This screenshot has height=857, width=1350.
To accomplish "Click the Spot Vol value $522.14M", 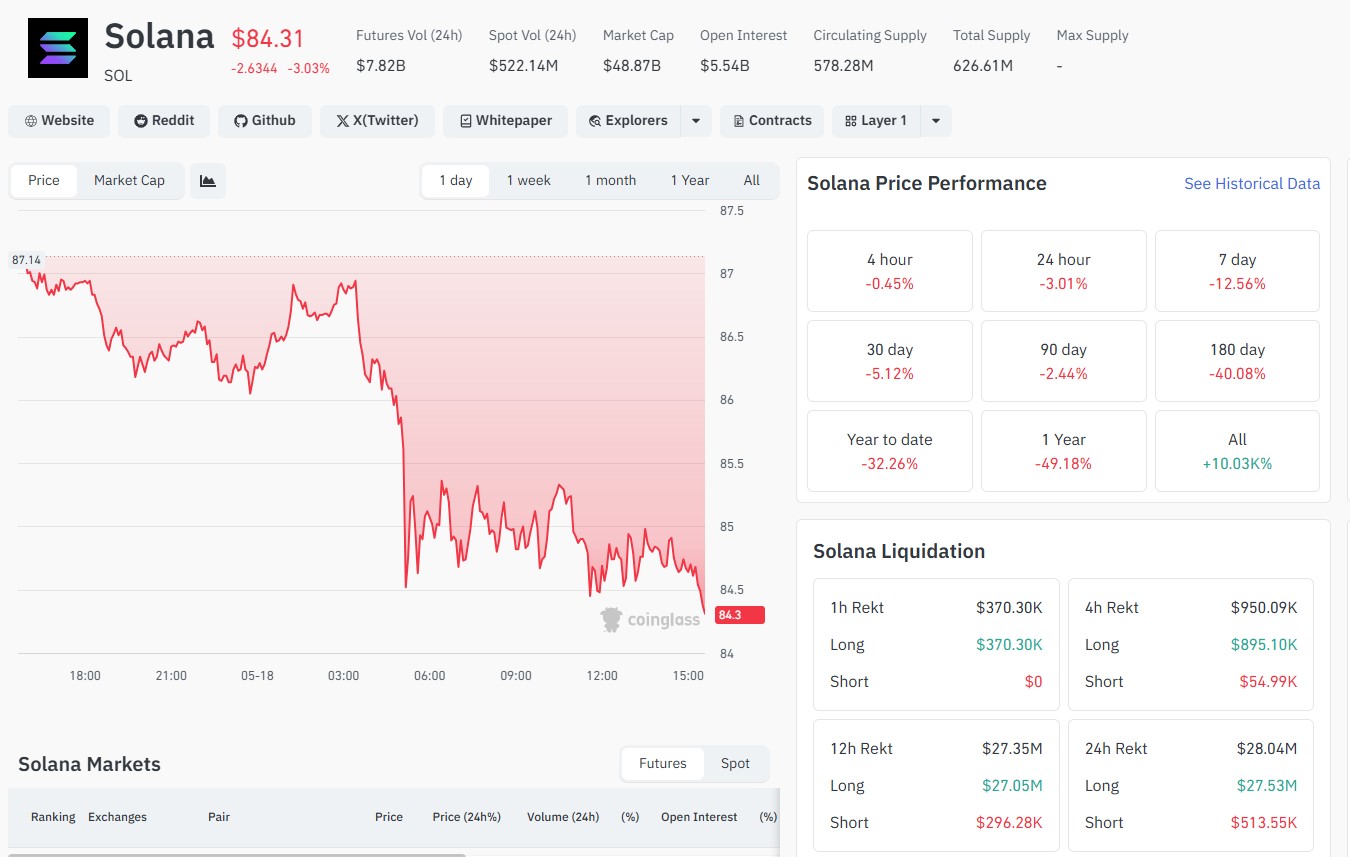I will (524, 66).
